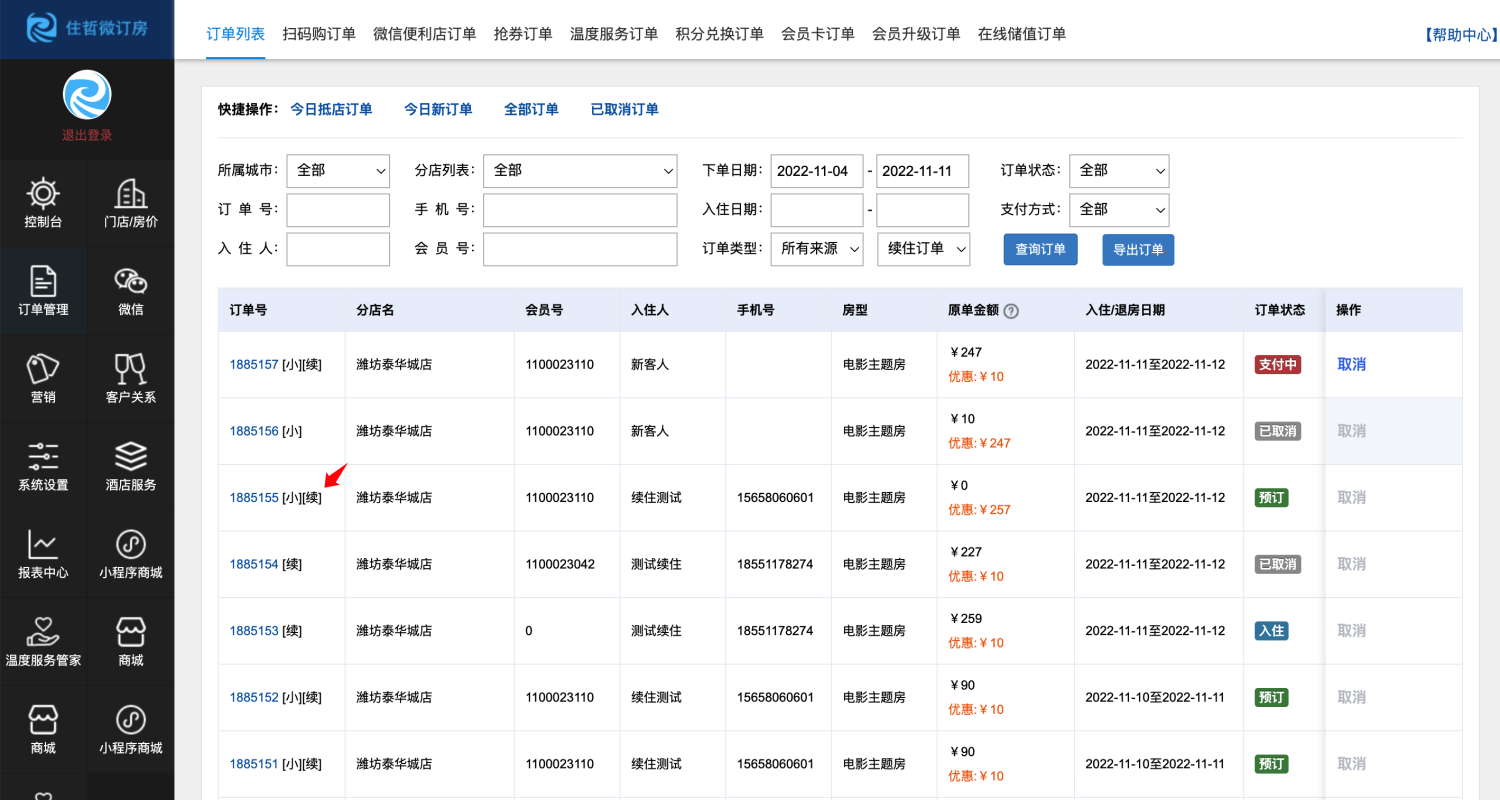Open the 控制台 dashboard icon
This screenshot has width=1500, height=800.
click(43, 204)
